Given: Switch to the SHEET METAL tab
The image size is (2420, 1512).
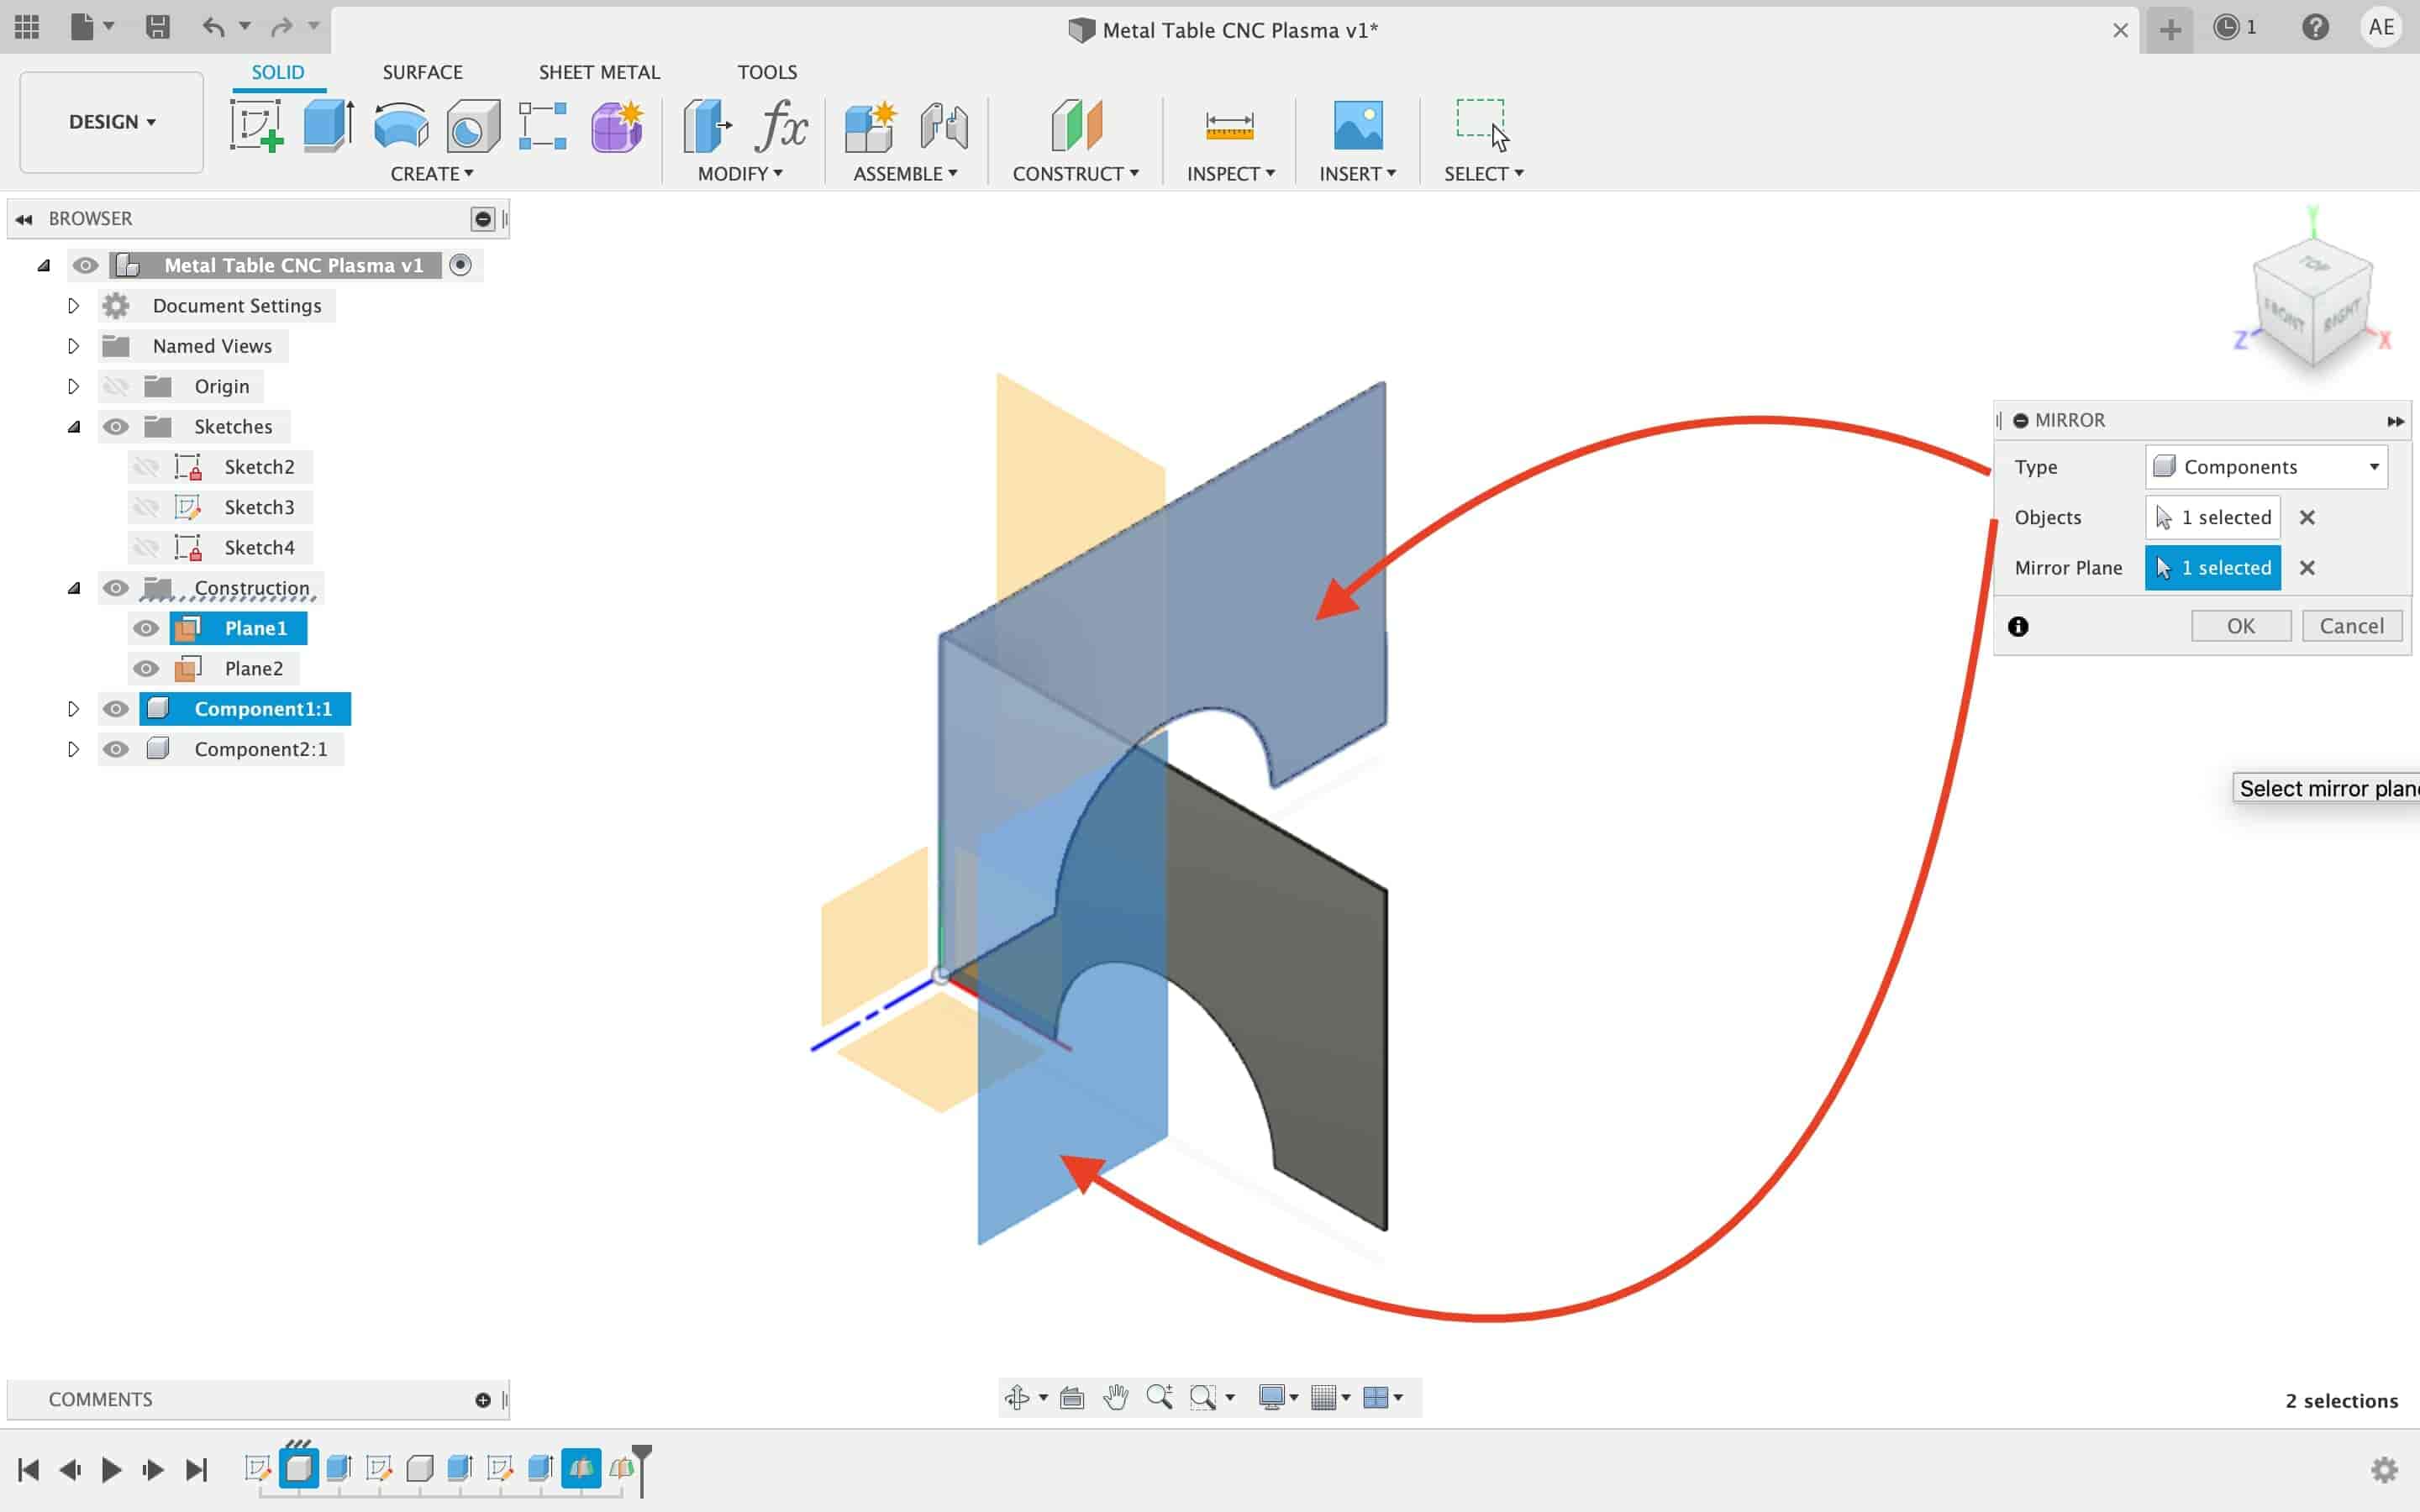Looking at the screenshot, I should 599,72.
